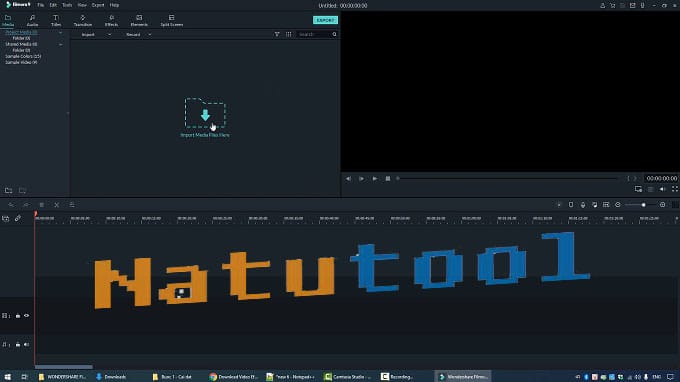Open the Transition tab
Screen dimensions: 680x382
82,20
